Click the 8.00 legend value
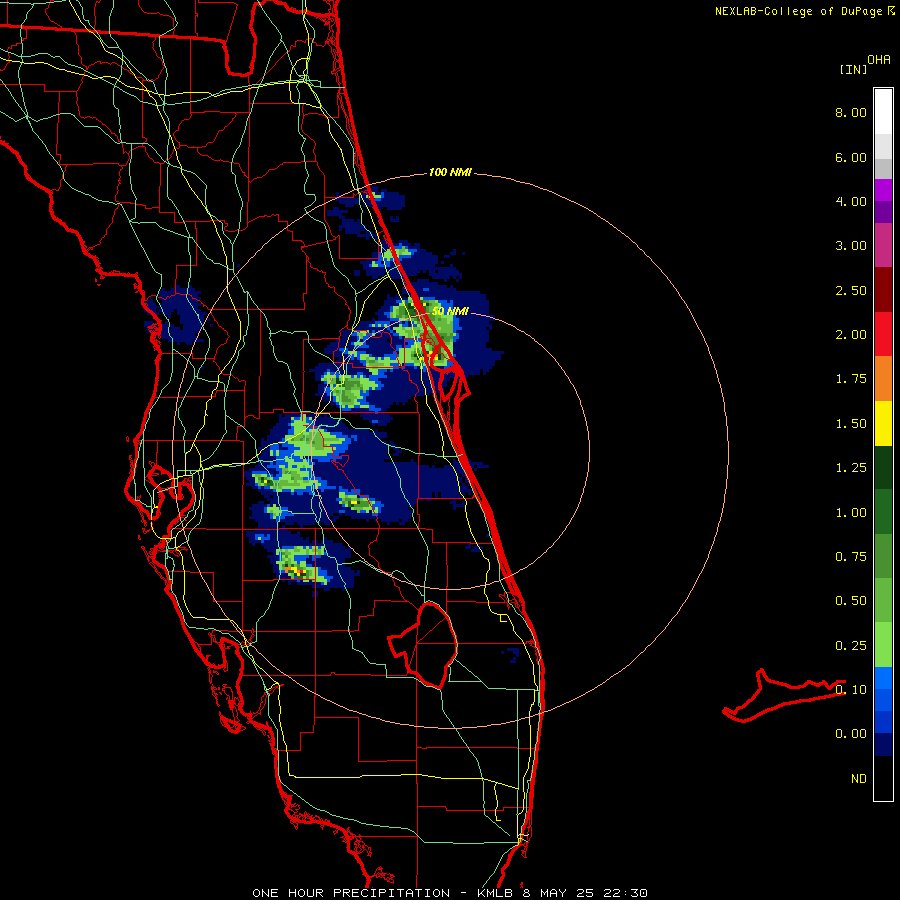Image resolution: width=900 pixels, height=900 pixels. point(851,112)
